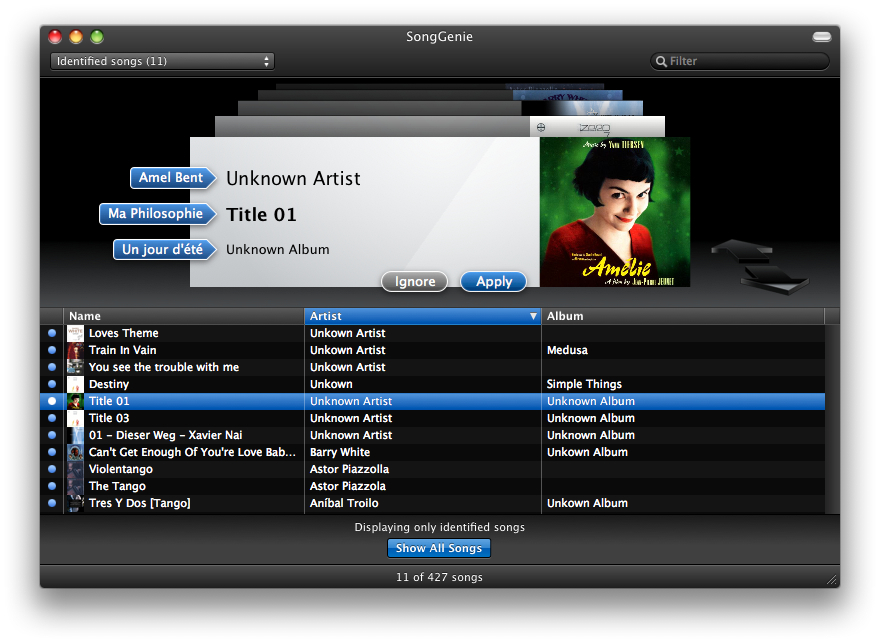Sort the list by Album column

tap(683, 316)
